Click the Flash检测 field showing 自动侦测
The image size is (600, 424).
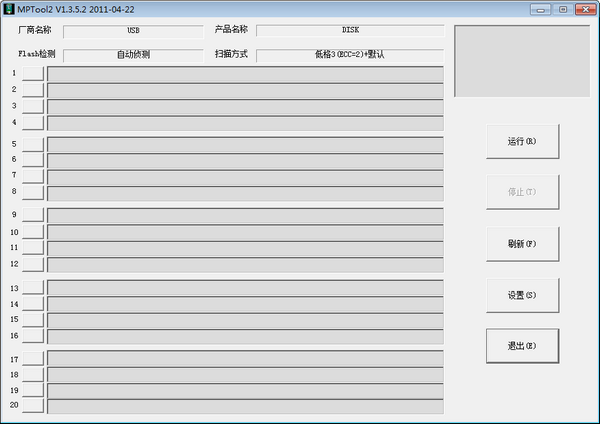pos(133,55)
